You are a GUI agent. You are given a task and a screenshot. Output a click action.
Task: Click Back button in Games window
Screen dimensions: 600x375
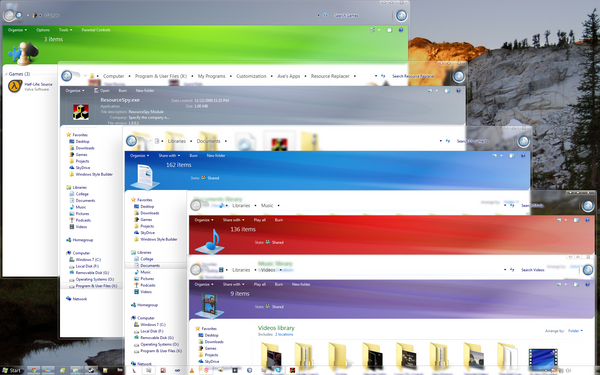click(x=8, y=15)
